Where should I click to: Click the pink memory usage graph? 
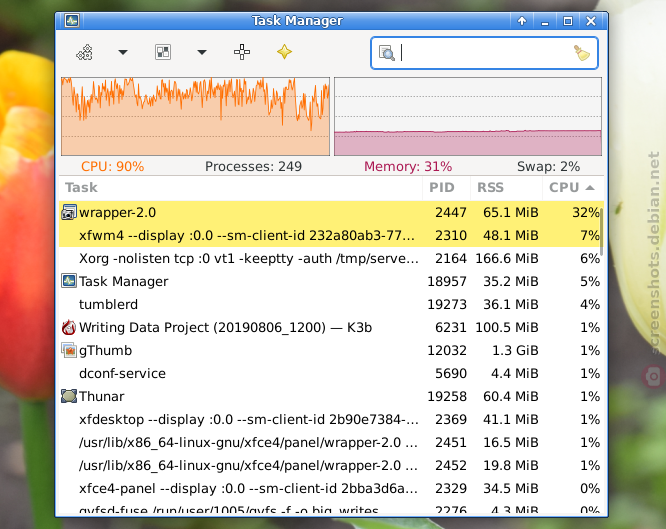468,116
